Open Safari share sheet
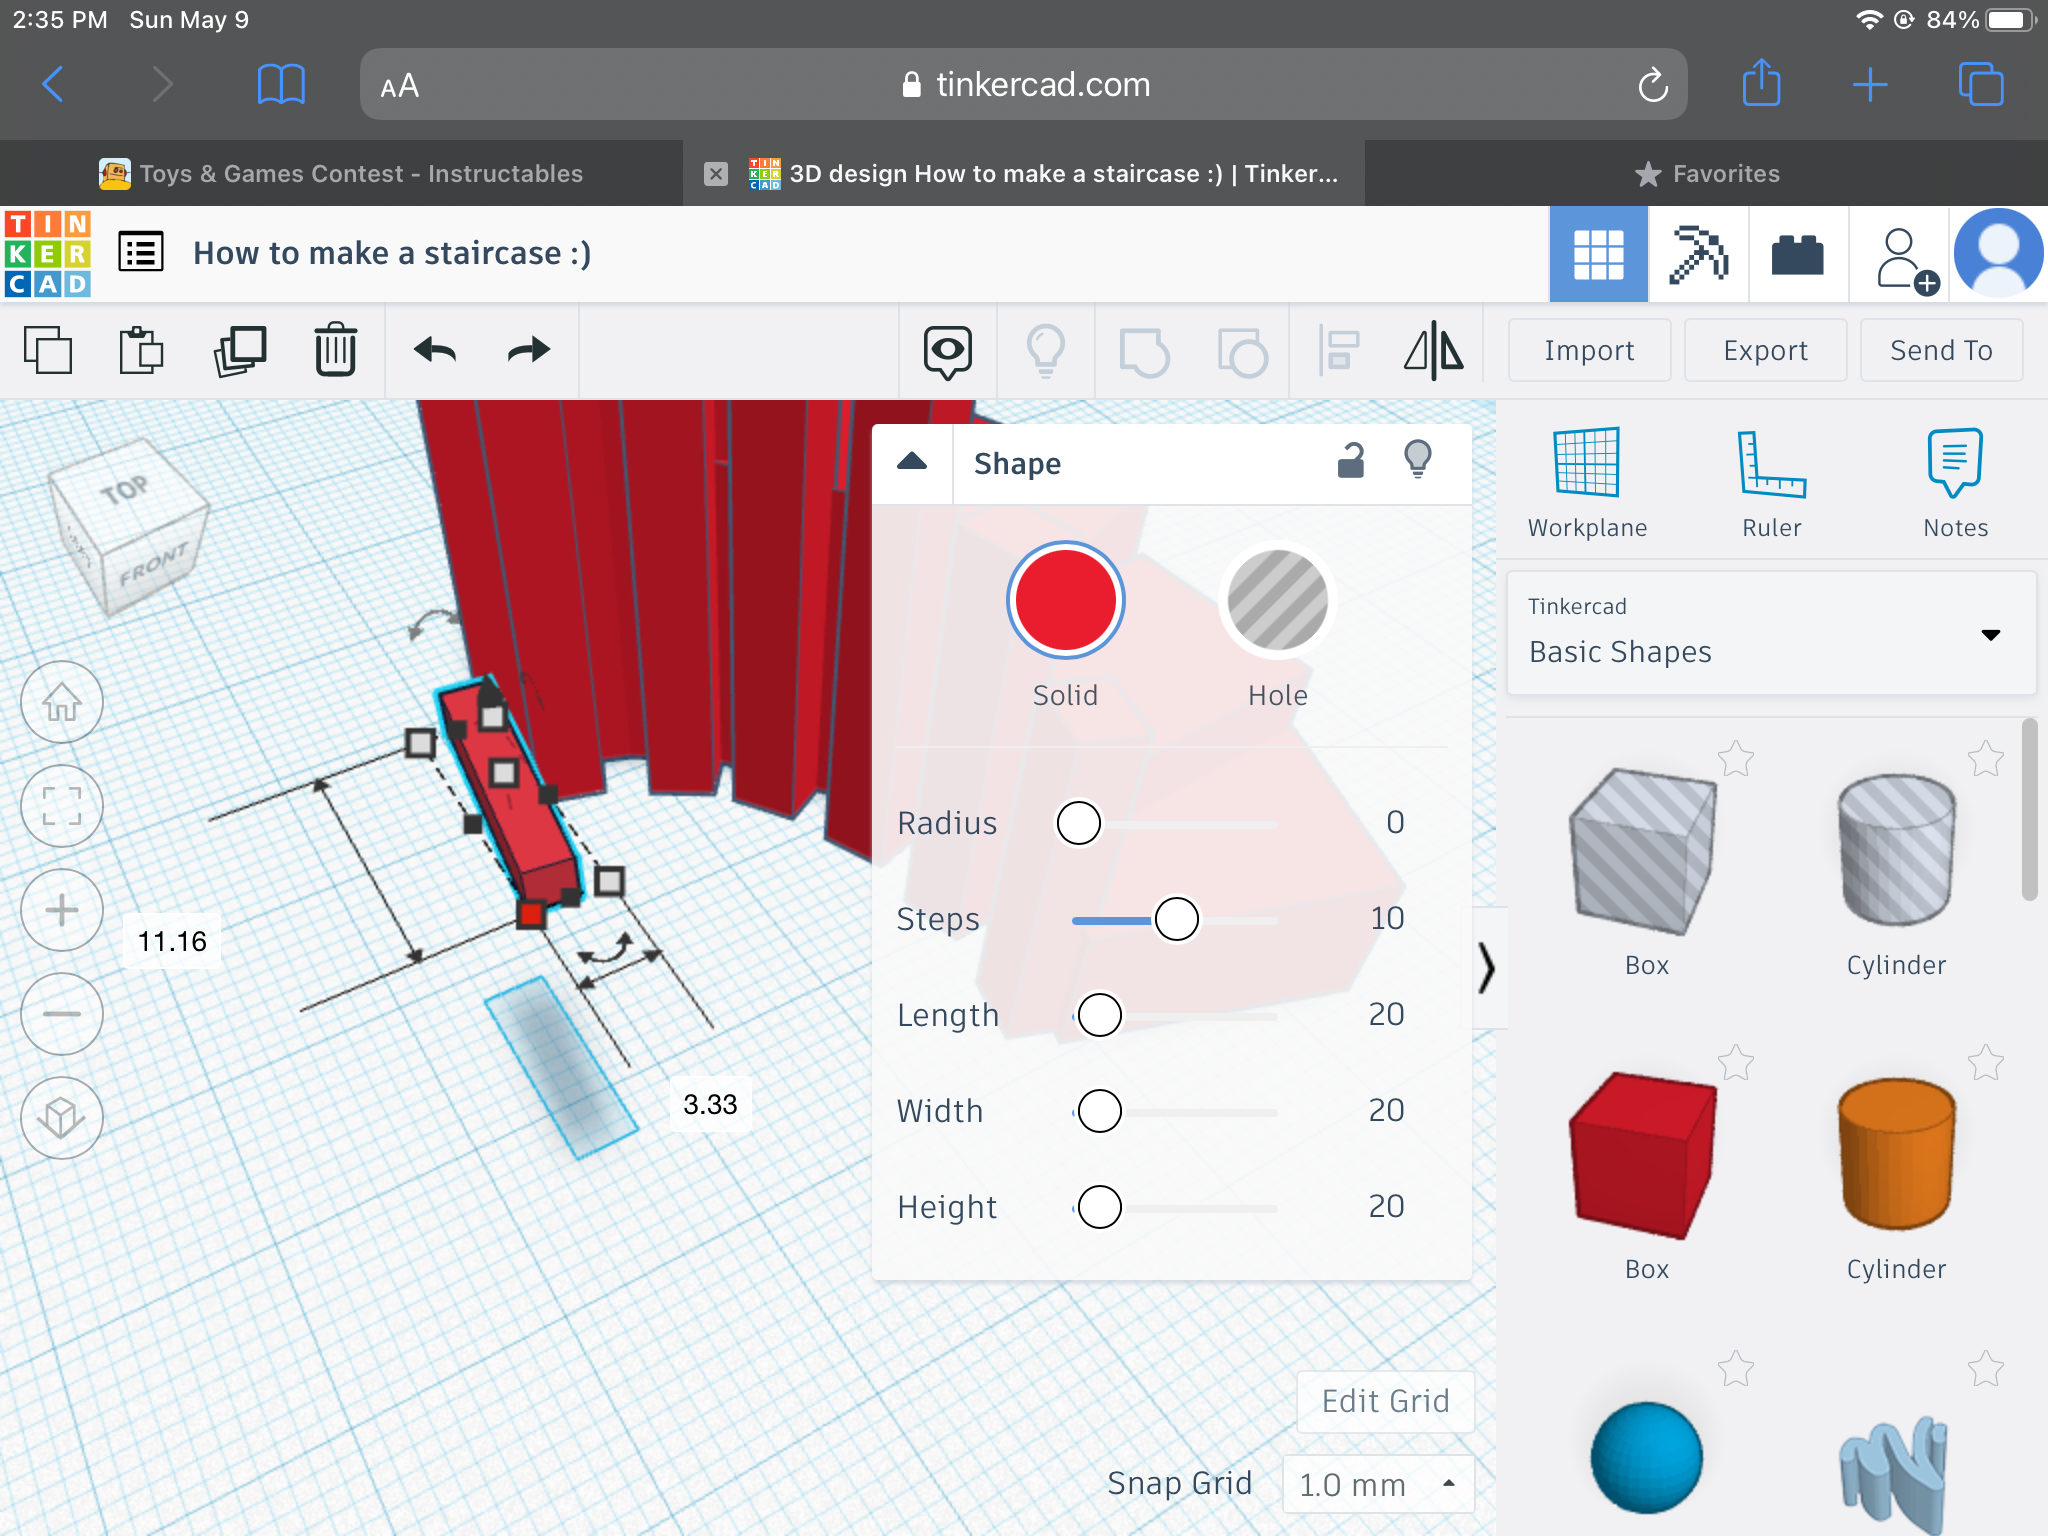This screenshot has width=2048, height=1536. point(1762,82)
